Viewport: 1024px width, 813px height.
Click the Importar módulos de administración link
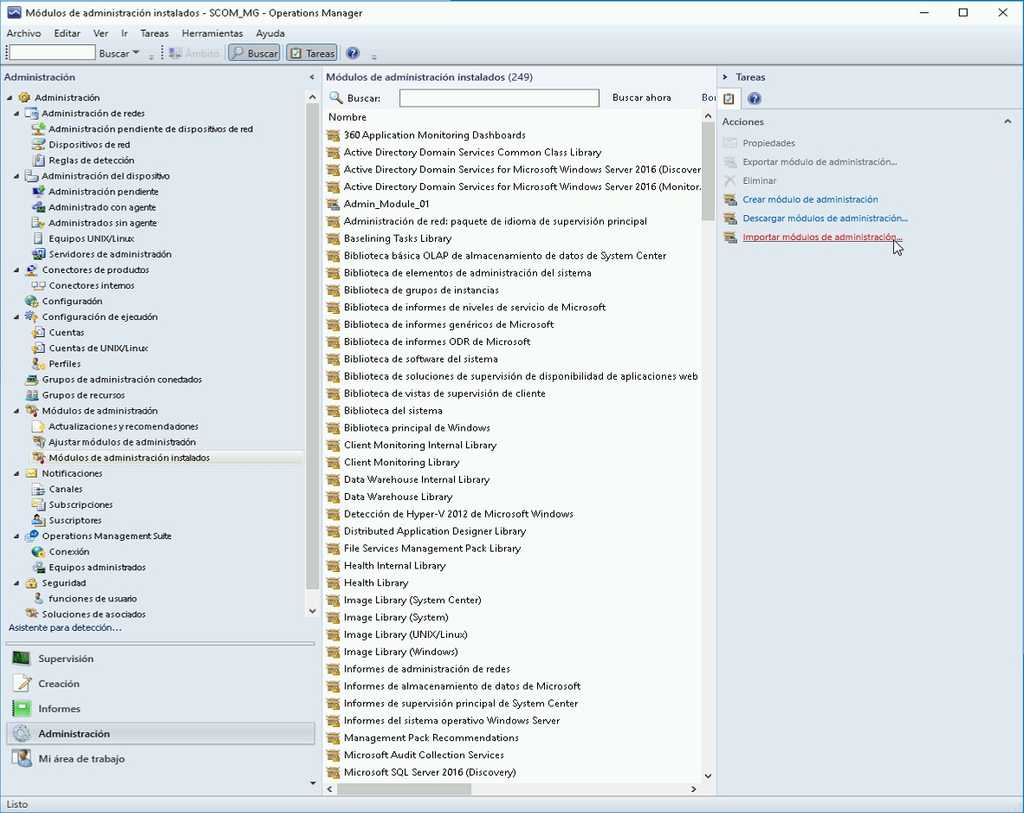point(822,237)
